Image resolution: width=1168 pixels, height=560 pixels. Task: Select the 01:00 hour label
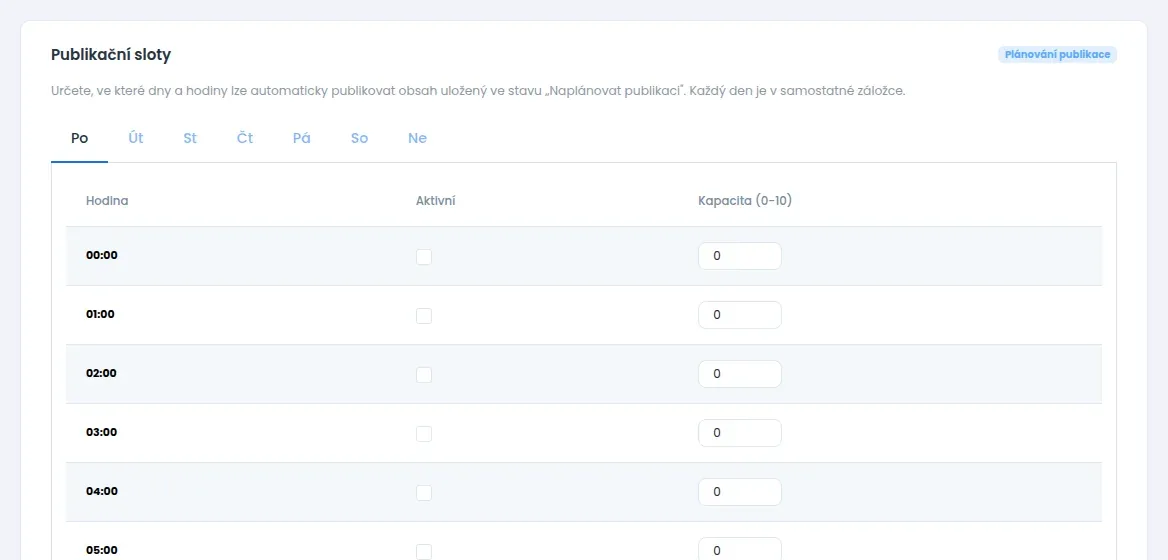pyautogui.click(x=101, y=314)
